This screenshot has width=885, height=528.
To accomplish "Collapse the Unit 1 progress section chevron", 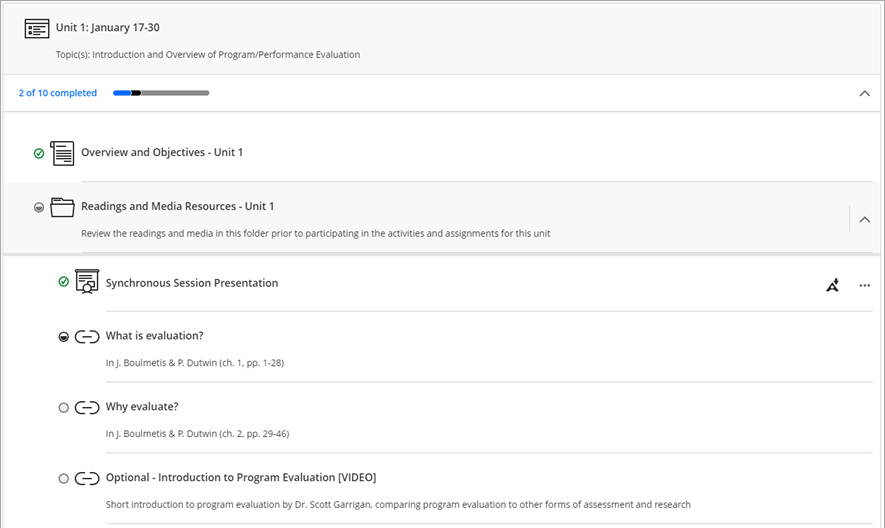I will point(865,93).
